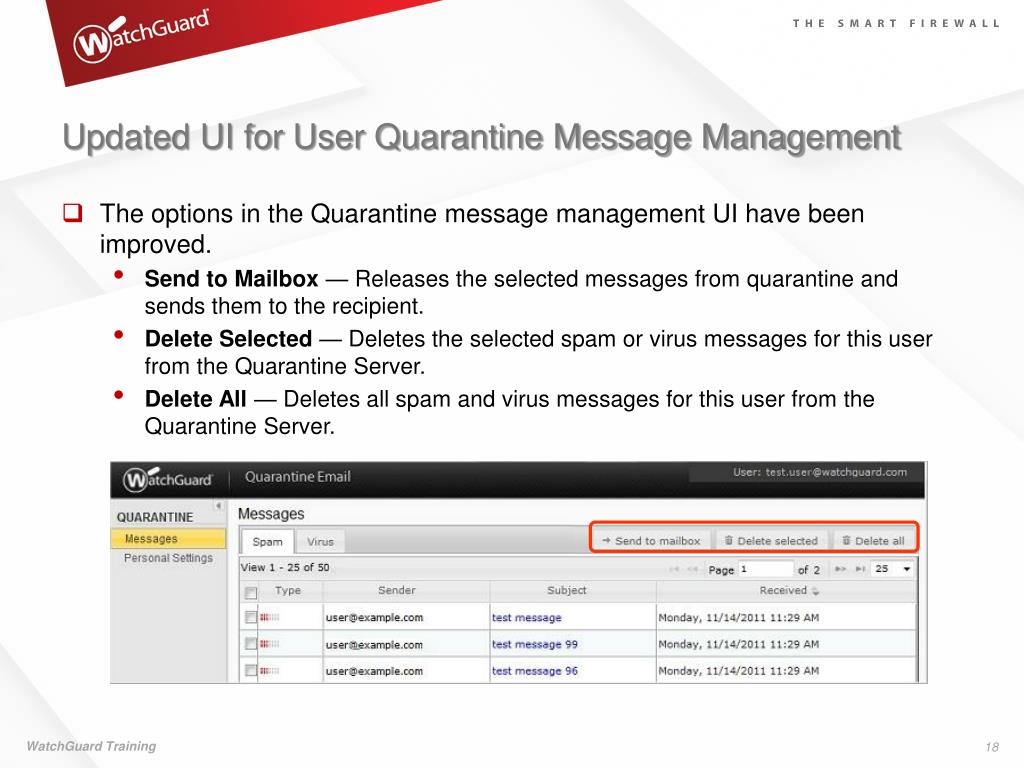Click 'User: test.user@watchguard.com' text
The width and height of the screenshot is (1024, 768).
(820, 472)
